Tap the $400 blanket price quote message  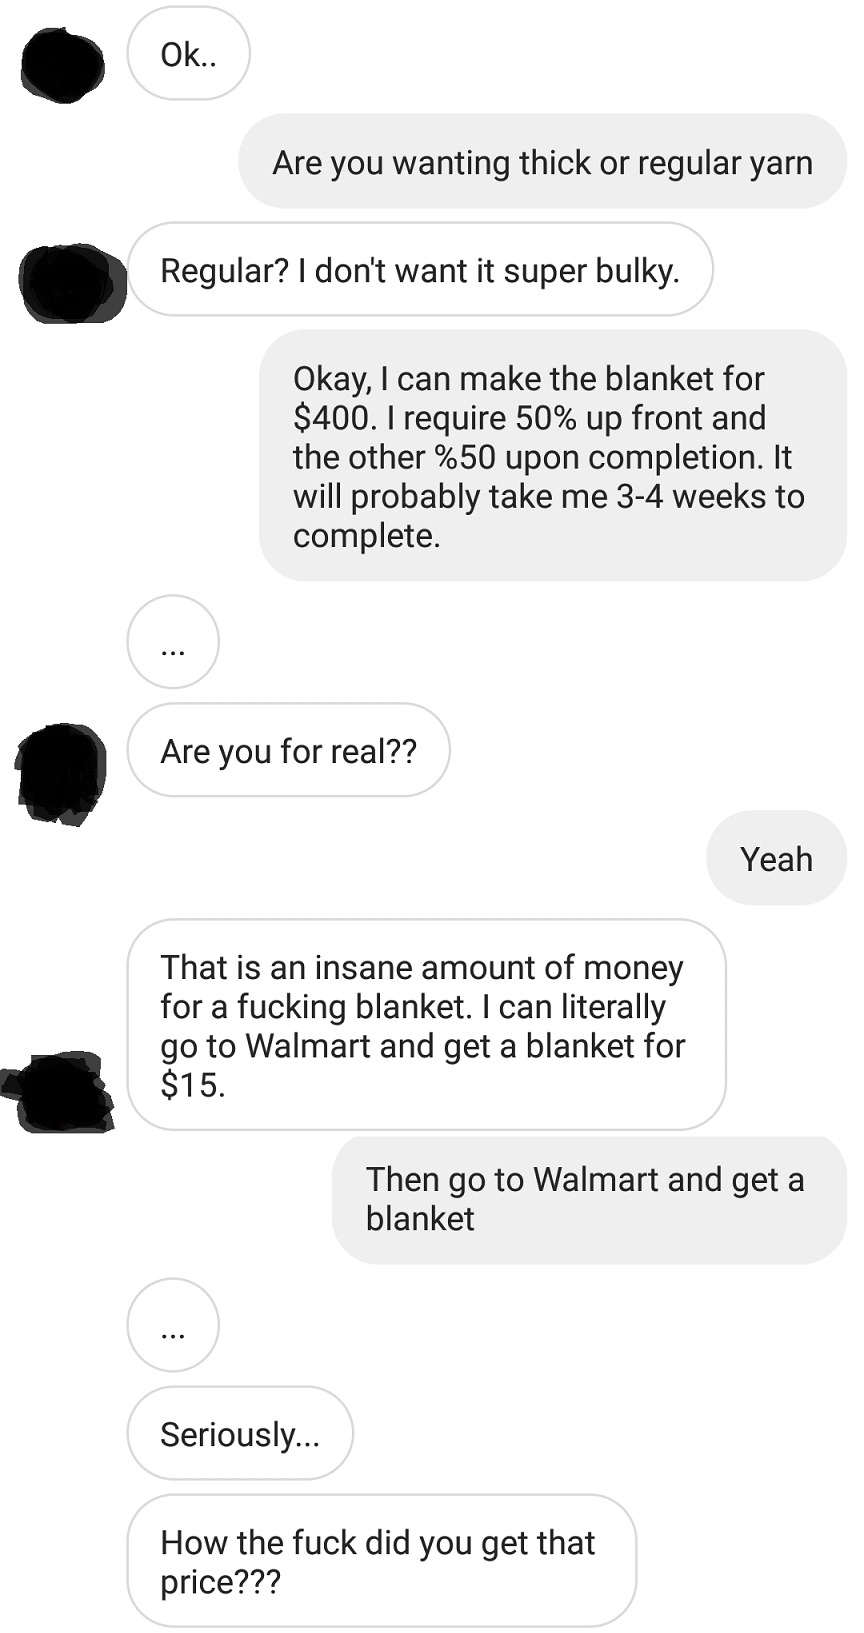click(553, 456)
